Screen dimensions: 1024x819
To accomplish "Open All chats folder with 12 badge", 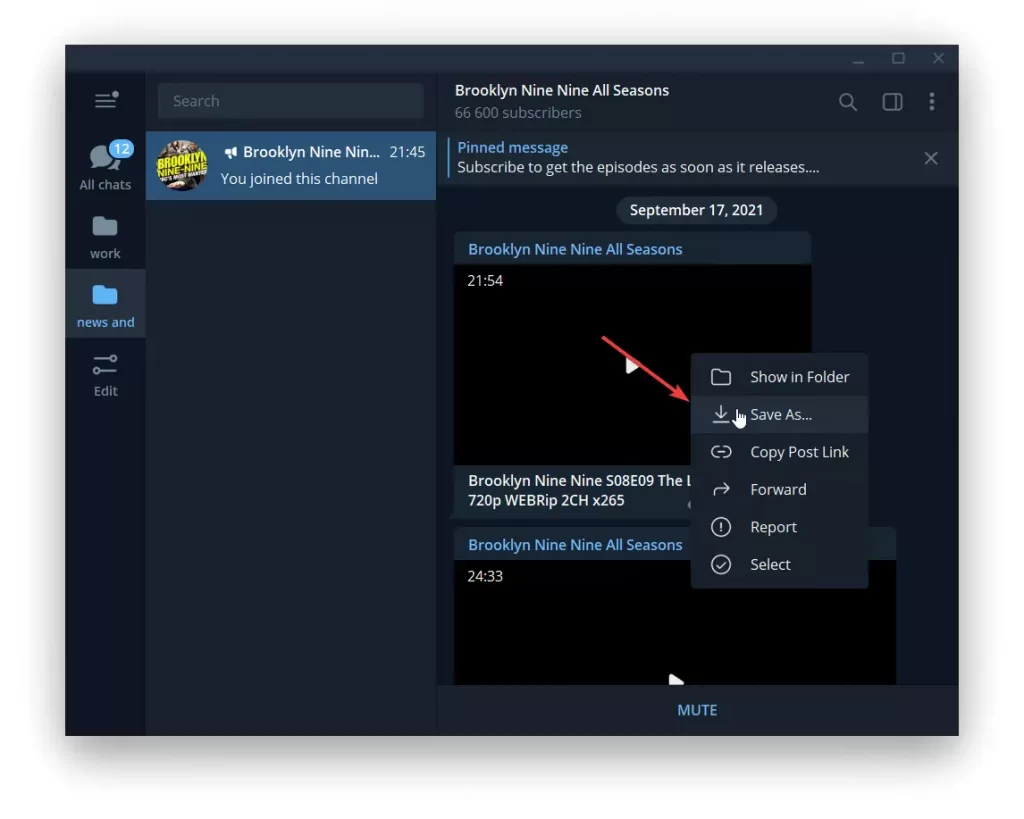I will click(105, 166).
